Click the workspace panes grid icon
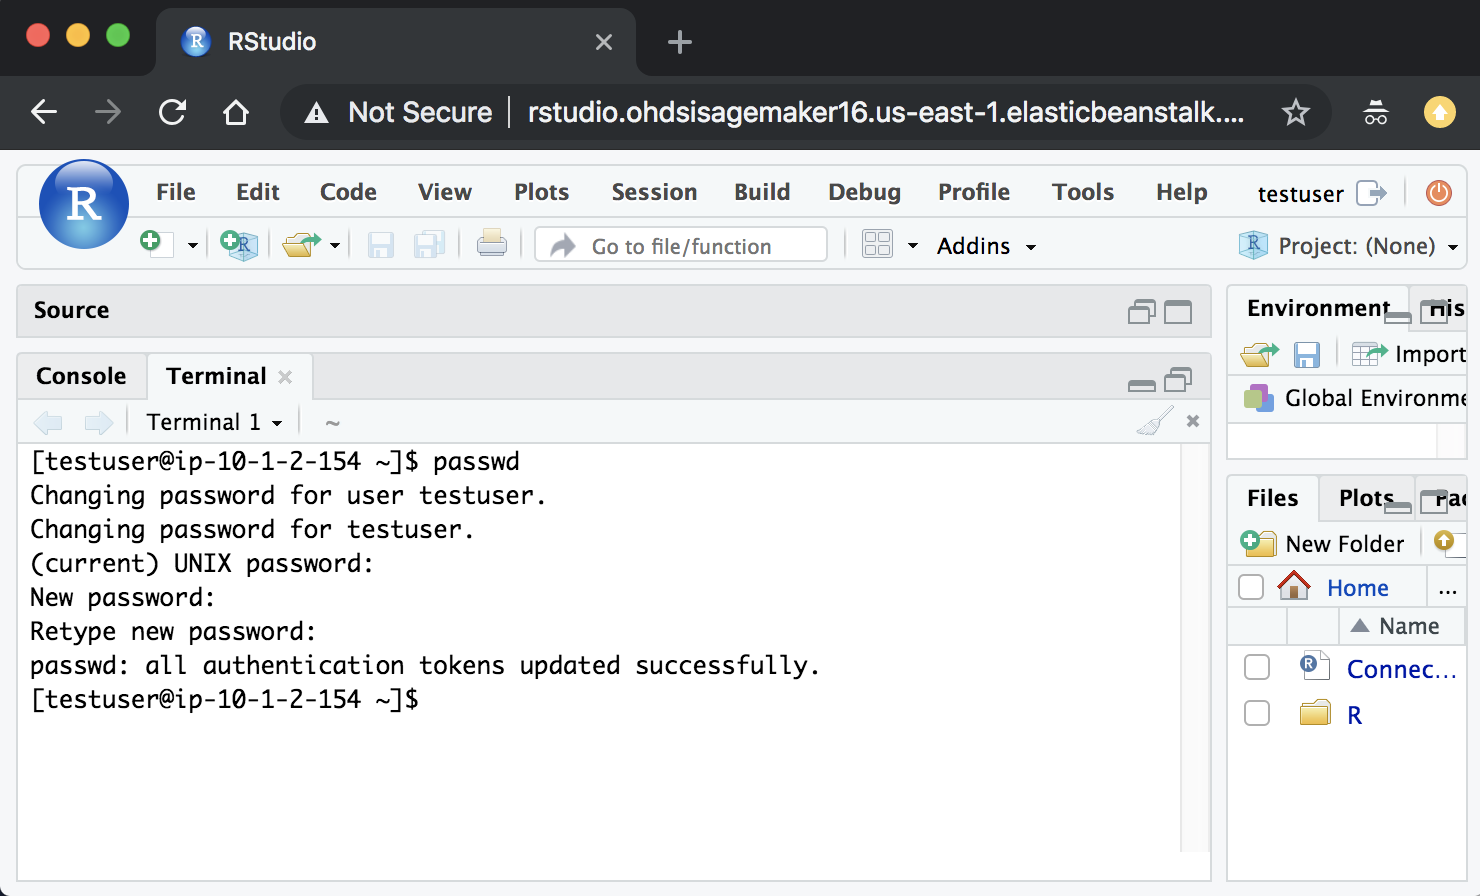 [877, 245]
